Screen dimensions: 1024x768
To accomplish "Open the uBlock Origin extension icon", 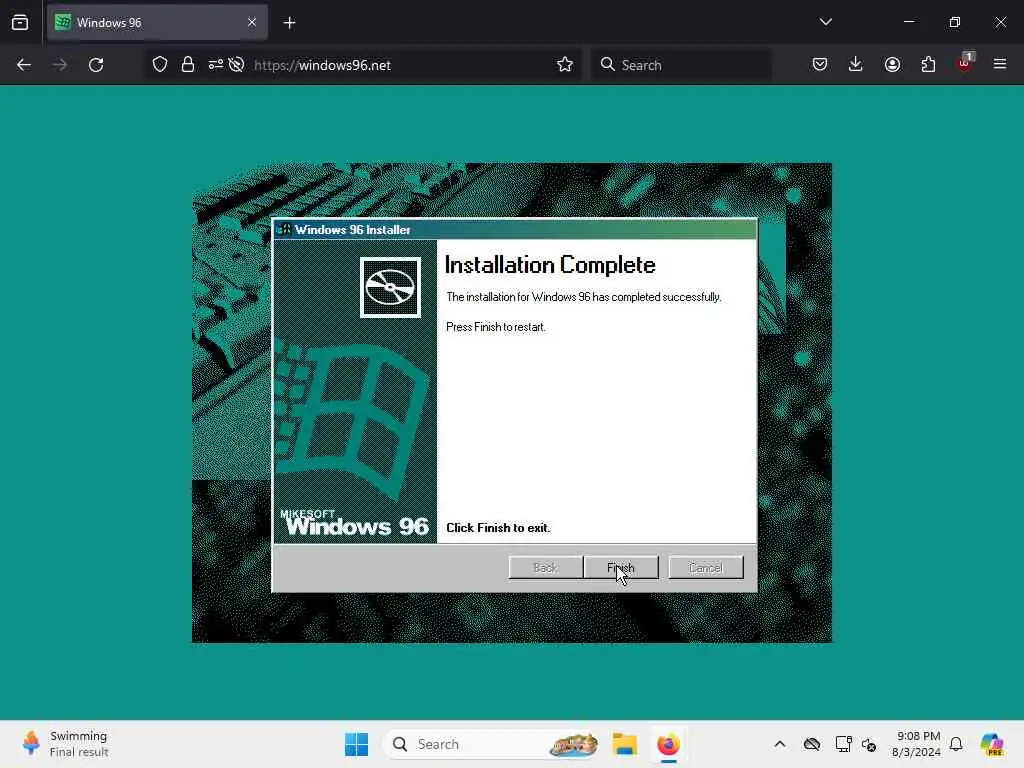I will click(965, 63).
